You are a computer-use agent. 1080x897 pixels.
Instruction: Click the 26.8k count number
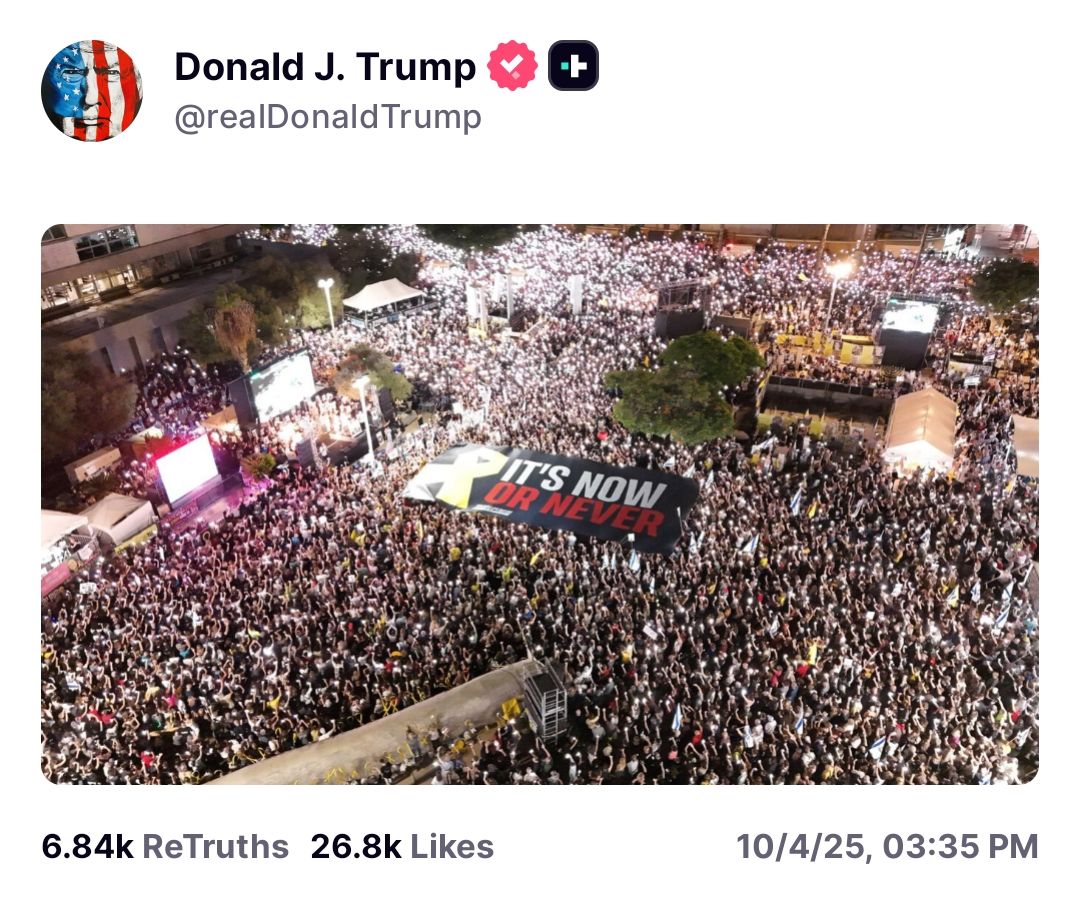(356, 846)
